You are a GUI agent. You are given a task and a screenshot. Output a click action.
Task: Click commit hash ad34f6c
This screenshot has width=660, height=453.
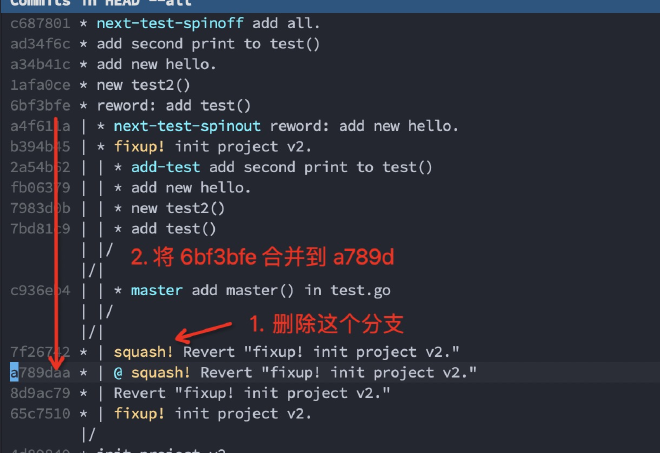coord(40,44)
